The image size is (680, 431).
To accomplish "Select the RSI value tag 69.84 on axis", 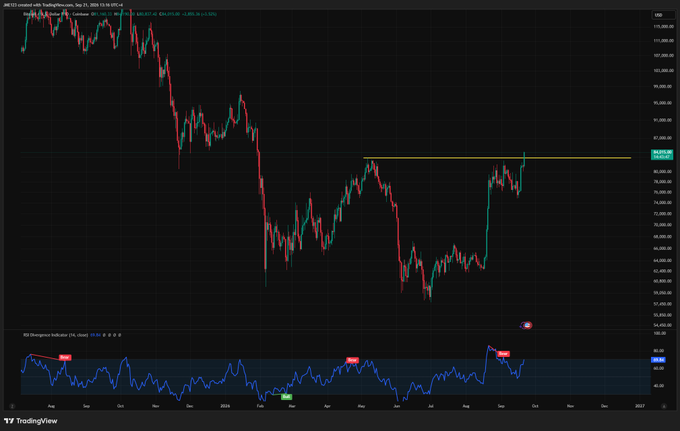I will 658,360.
